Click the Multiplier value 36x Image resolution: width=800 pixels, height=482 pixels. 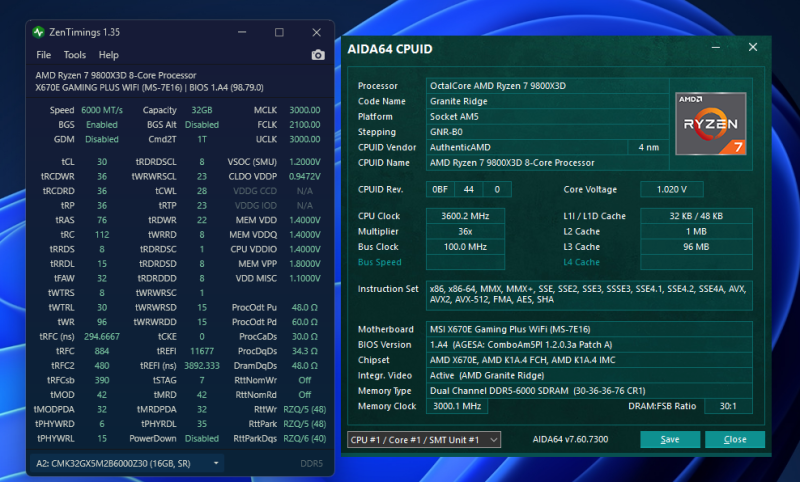pyautogui.click(x=465, y=231)
